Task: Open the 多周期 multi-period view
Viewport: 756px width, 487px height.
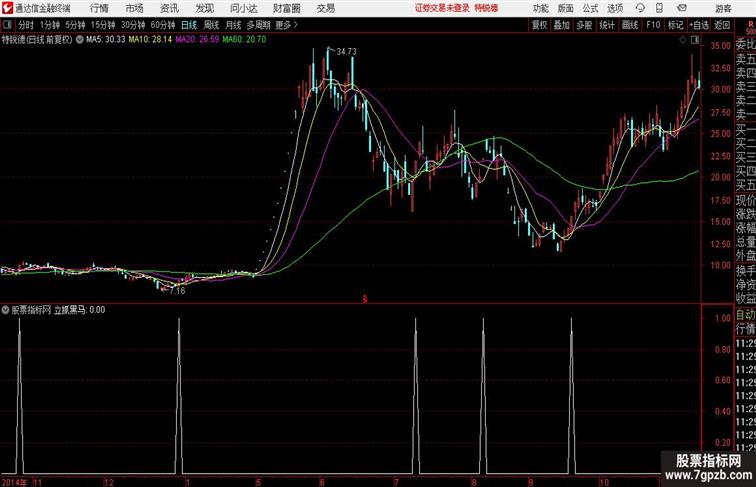Action: [259, 25]
